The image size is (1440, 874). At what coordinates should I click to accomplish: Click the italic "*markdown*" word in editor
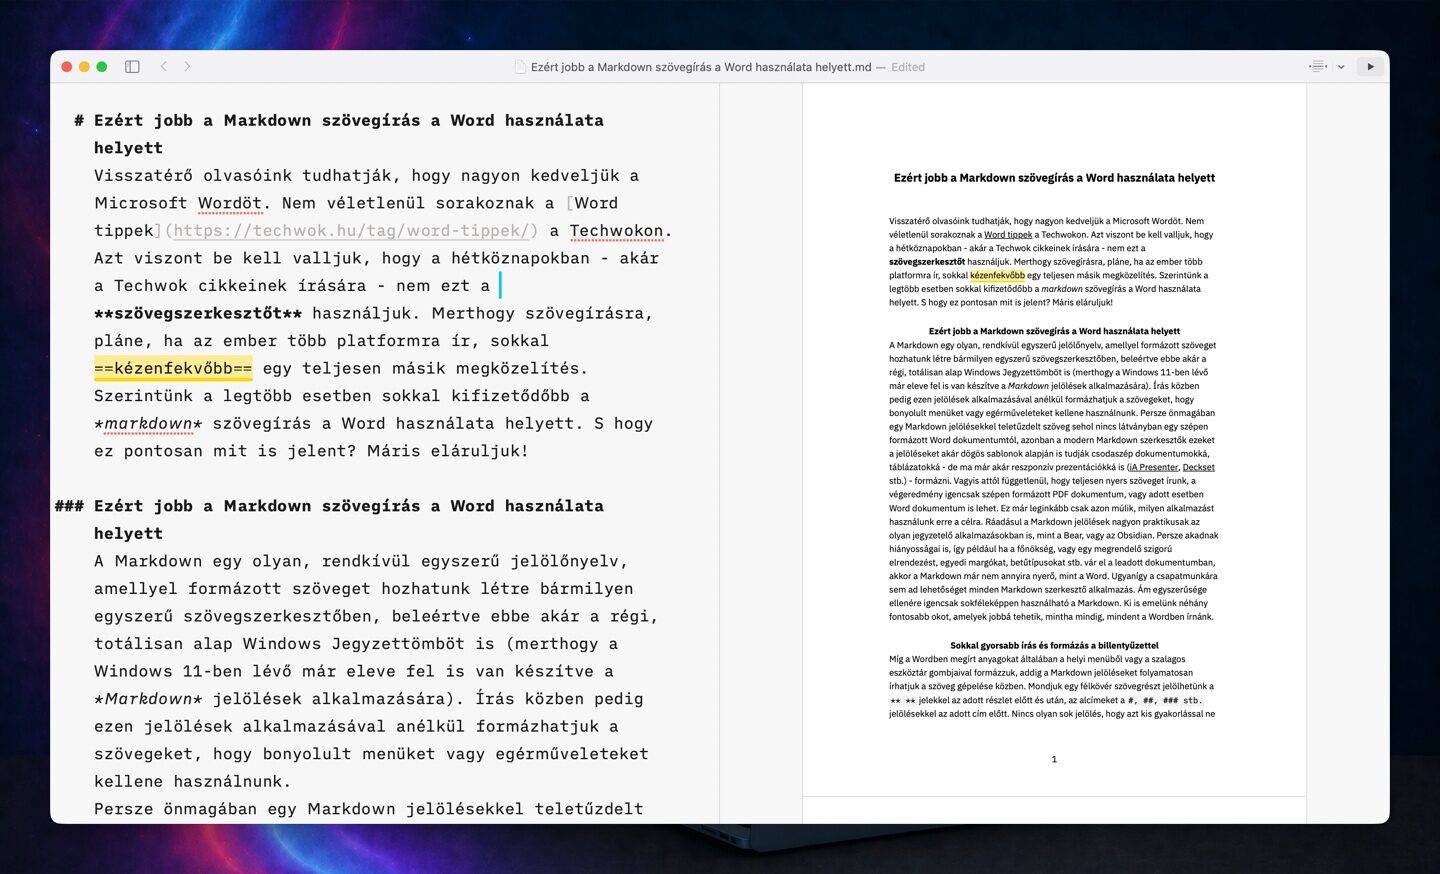pos(148,424)
